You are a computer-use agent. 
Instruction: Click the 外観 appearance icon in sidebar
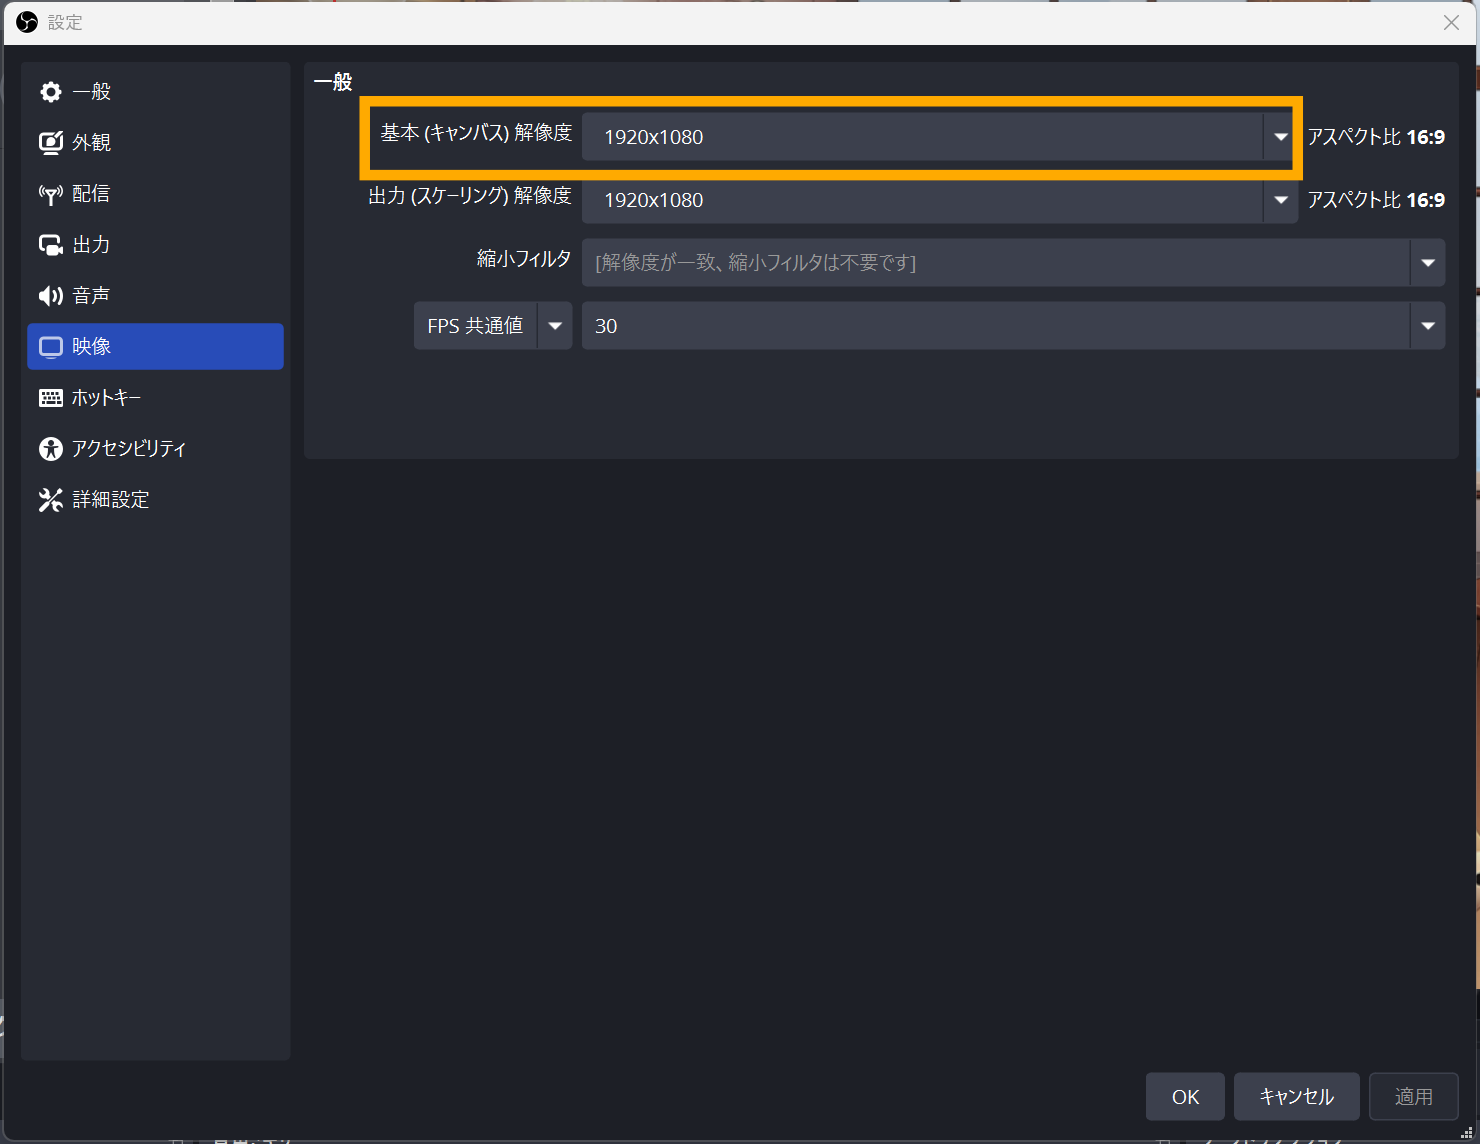click(x=50, y=143)
